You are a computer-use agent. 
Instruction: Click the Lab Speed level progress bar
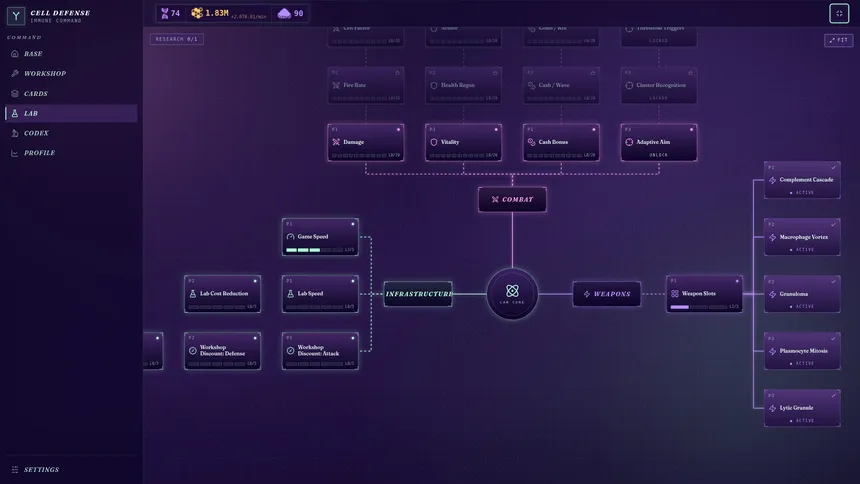coord(314,307)
